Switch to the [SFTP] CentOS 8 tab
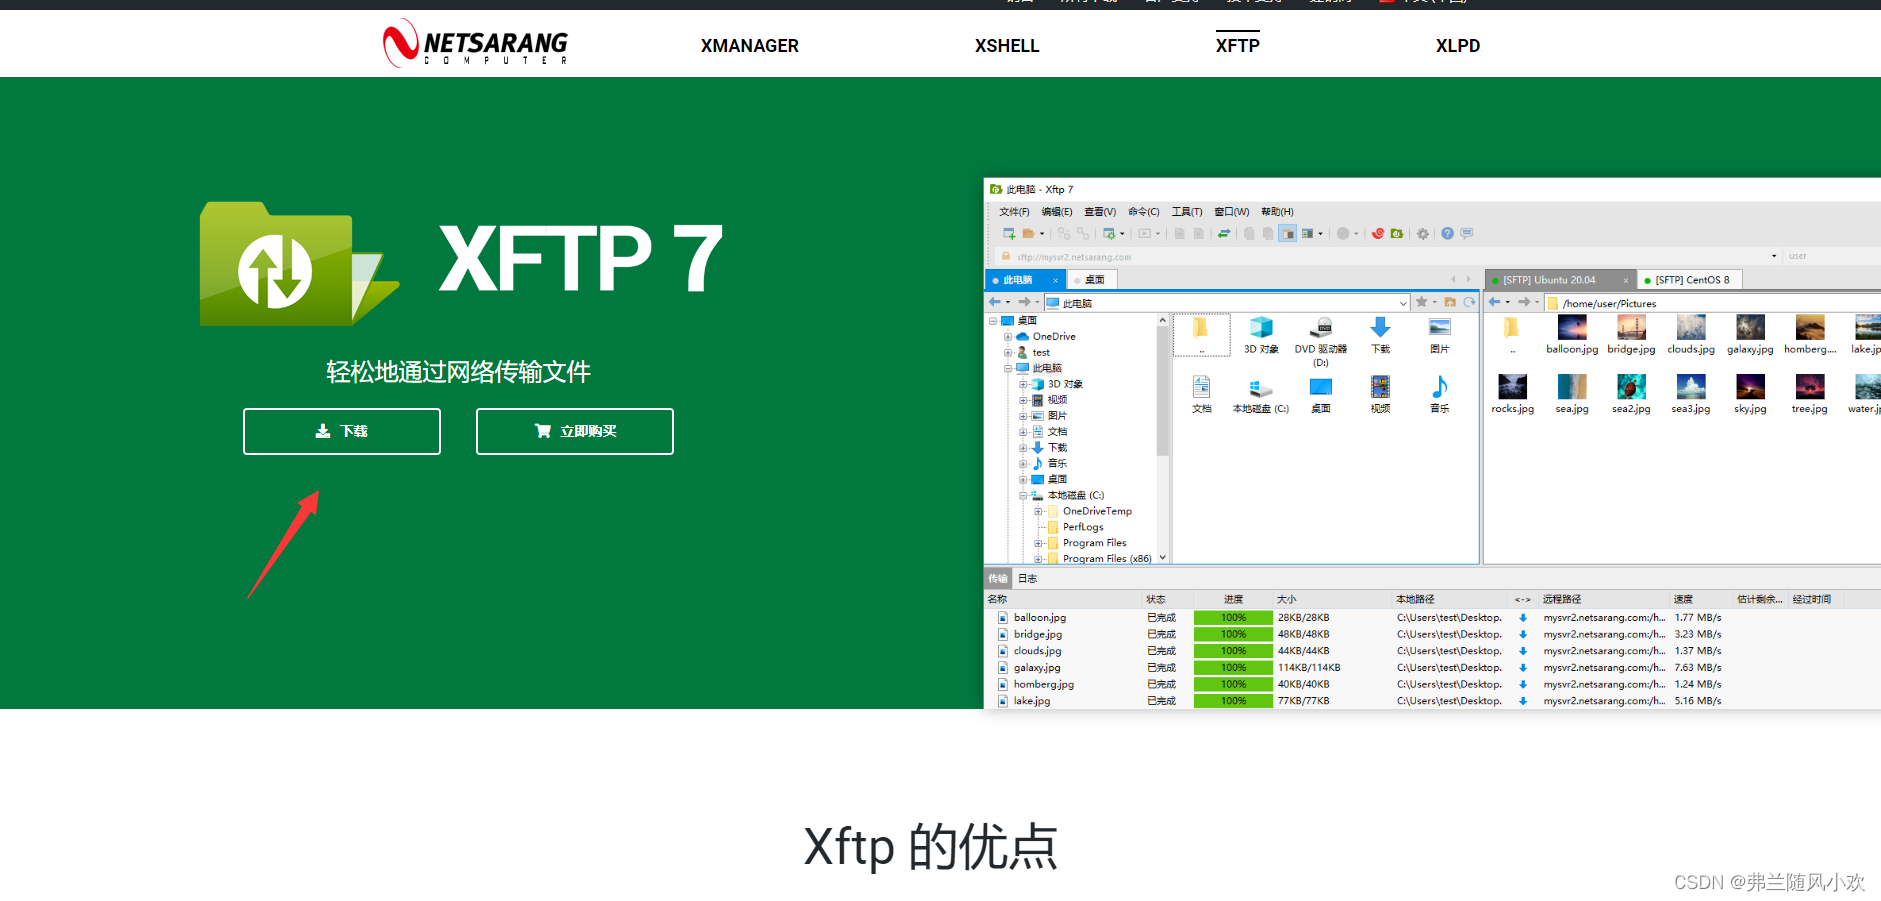The image size is (1881, 901). point(1687,280)
